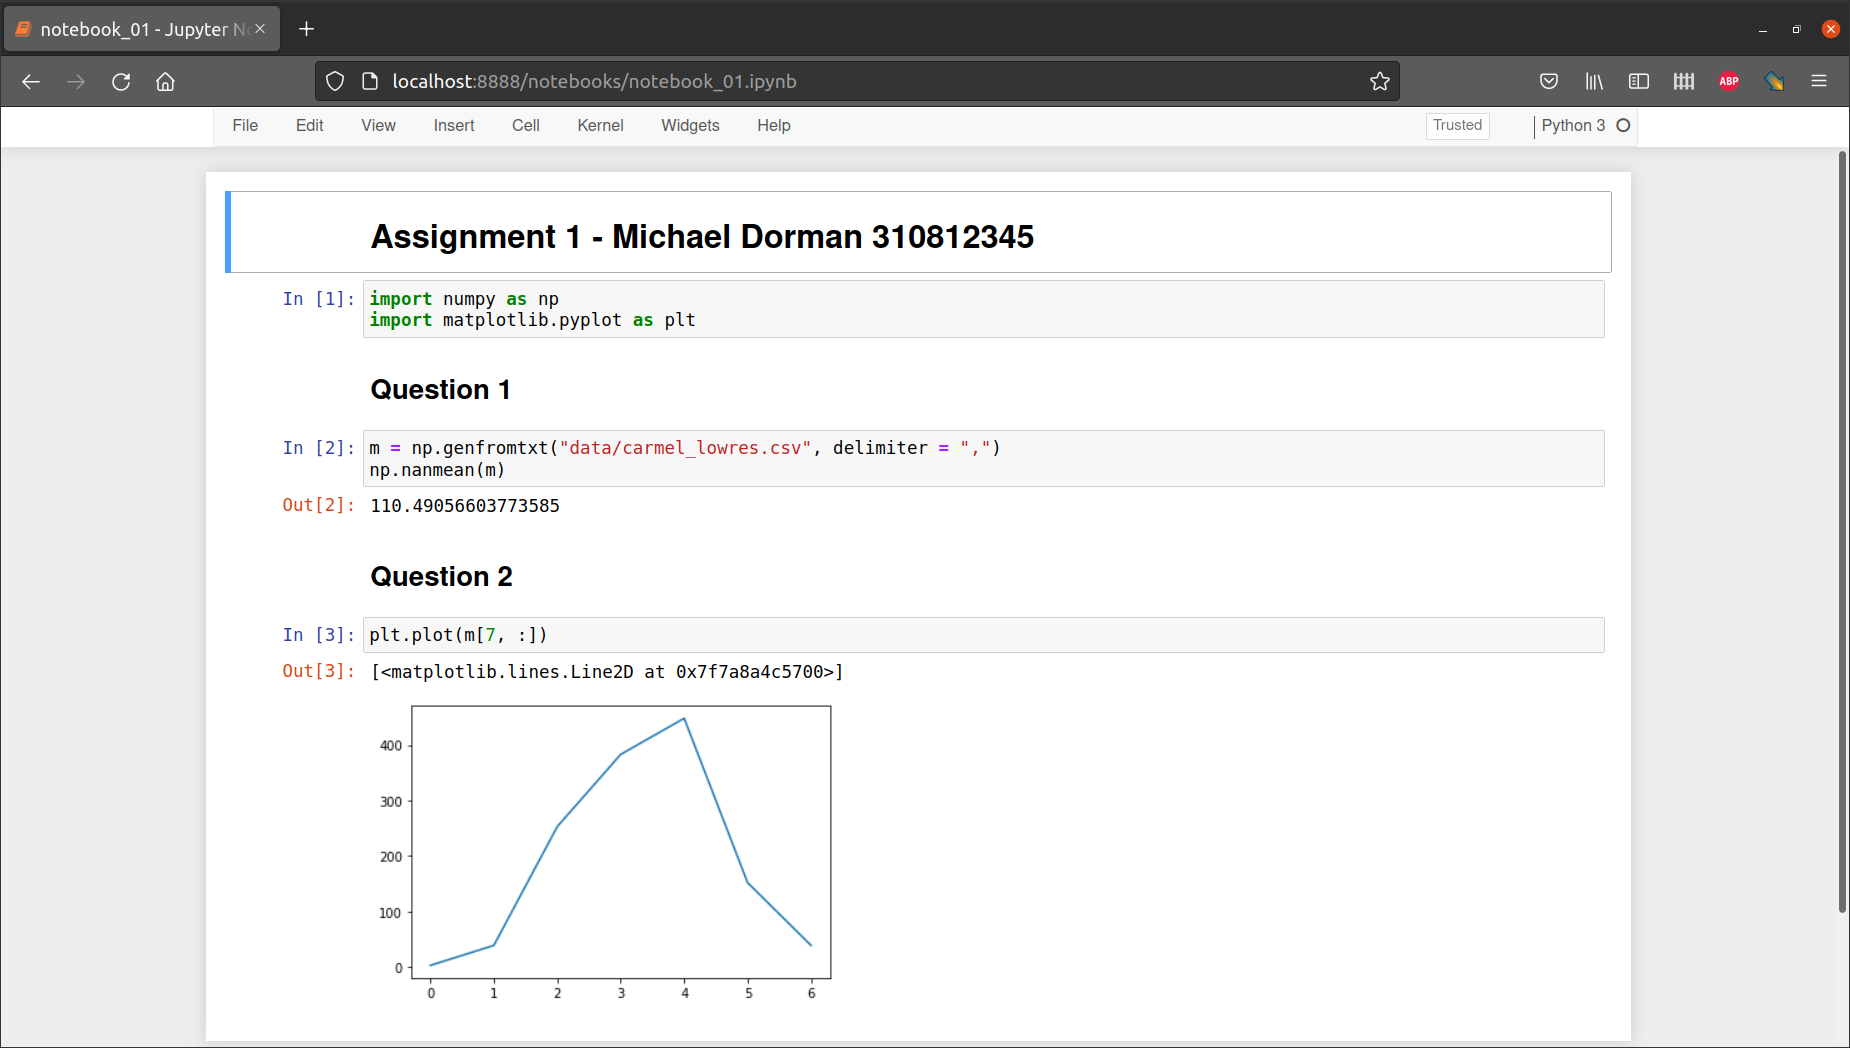Reload the notebook page
Viewport: 1850px width, 1048px height.
point(121,81)
